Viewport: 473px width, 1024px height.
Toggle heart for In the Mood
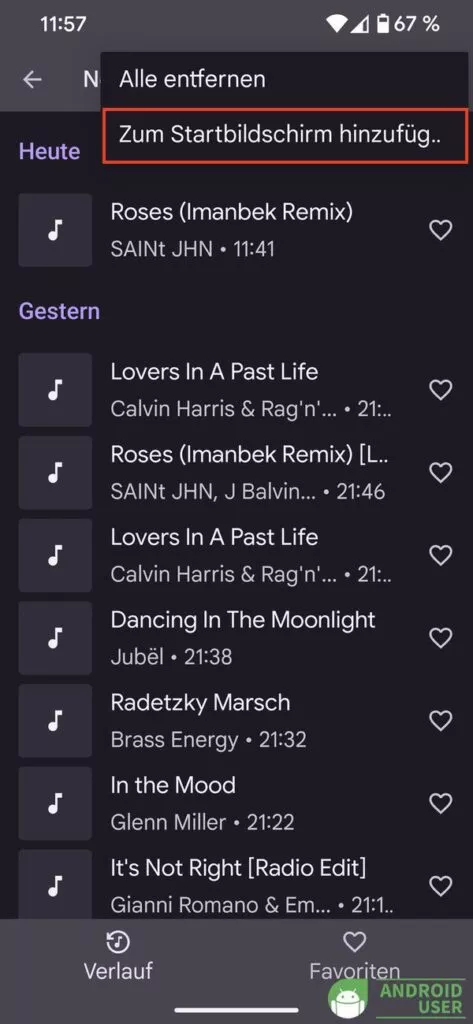coord(440,803)
